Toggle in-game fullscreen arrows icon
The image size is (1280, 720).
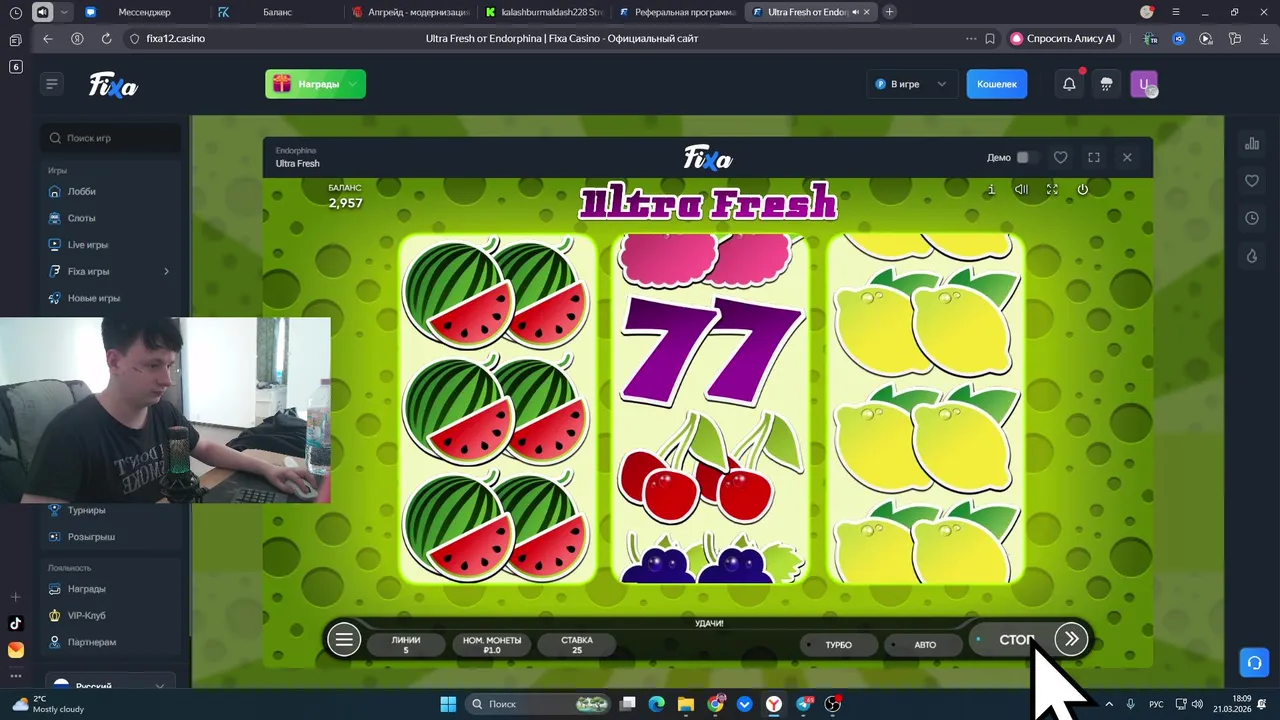[x=1052, y=189]
